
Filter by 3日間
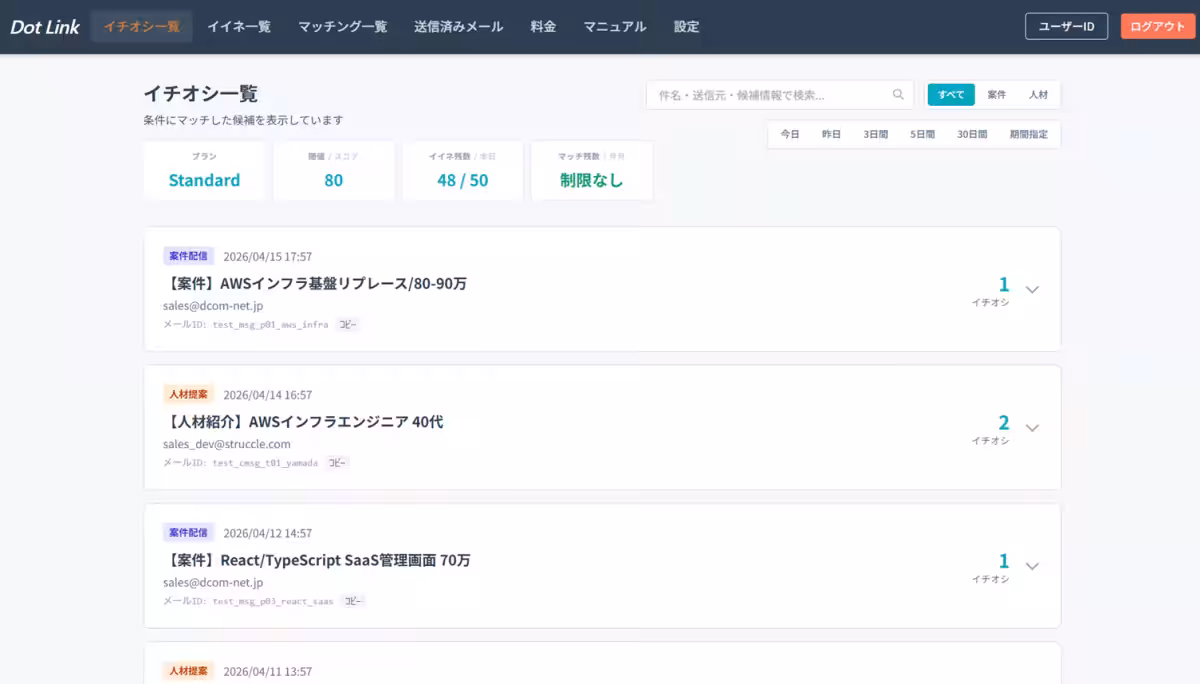[876, 134]
